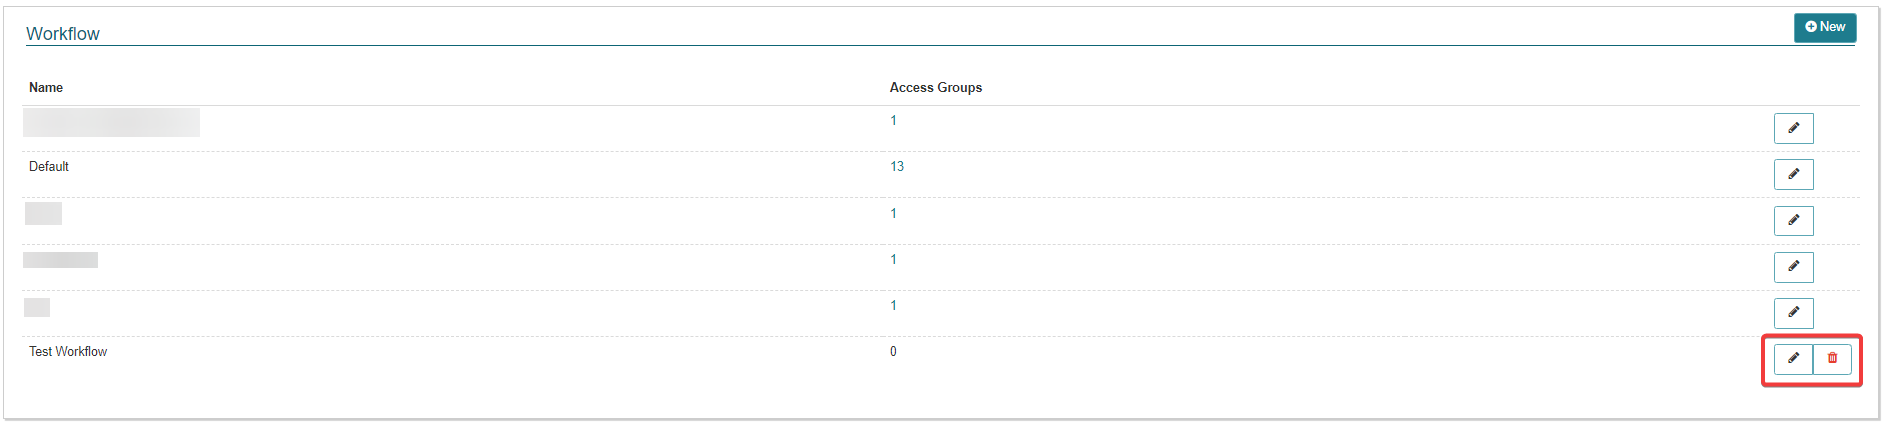
Task: Click pencil icon in row above Default
Action: tap(1793, 128)
